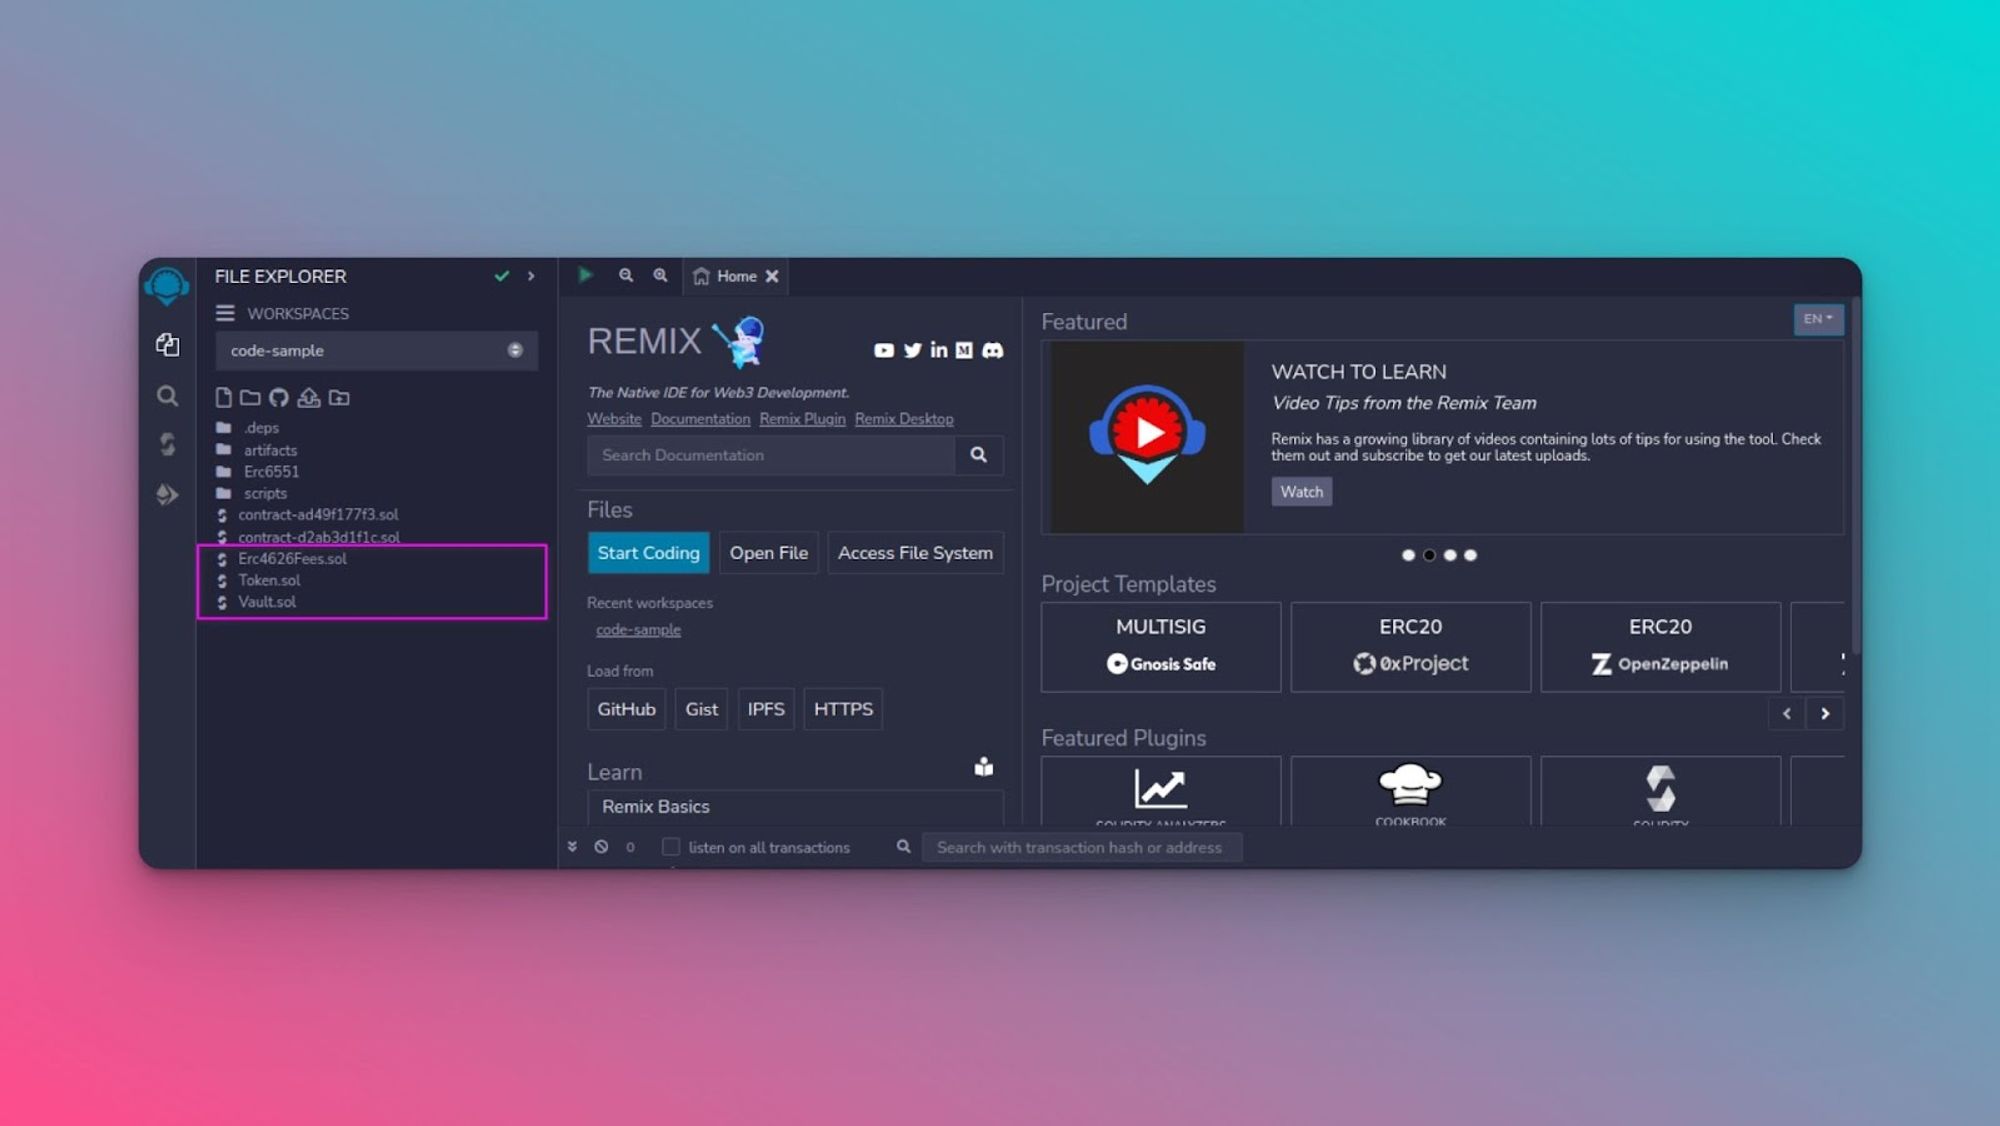Open the EN language dropdown
This screenshot has height=1126, width=2000.
(x=1818, y=319)
